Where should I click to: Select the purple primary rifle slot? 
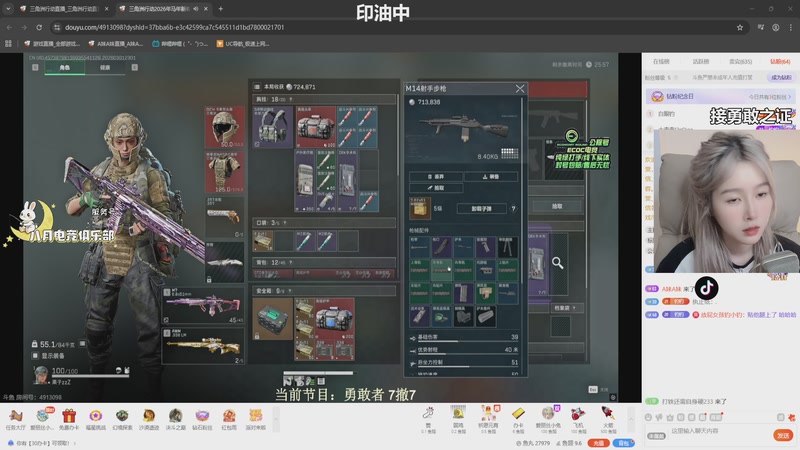point(204,306)
